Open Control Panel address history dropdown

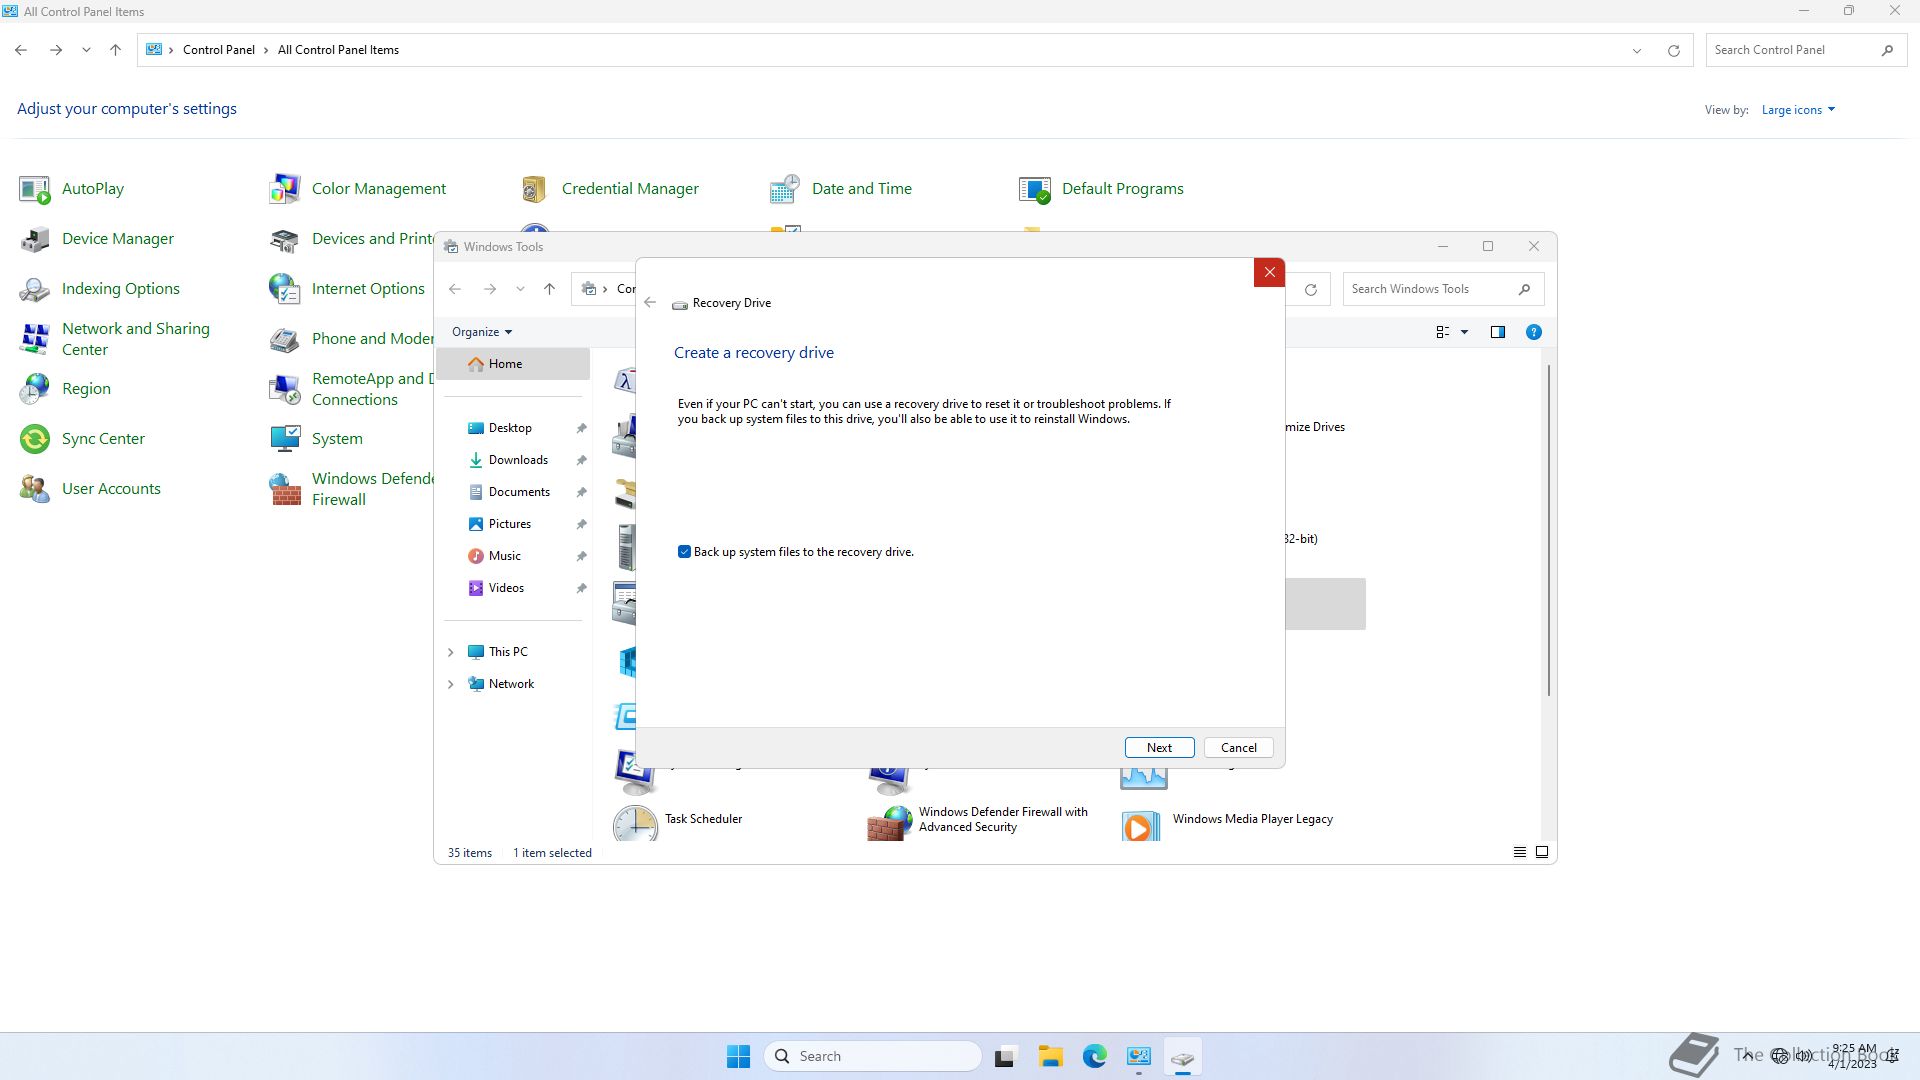click(x=1637, y=50)
